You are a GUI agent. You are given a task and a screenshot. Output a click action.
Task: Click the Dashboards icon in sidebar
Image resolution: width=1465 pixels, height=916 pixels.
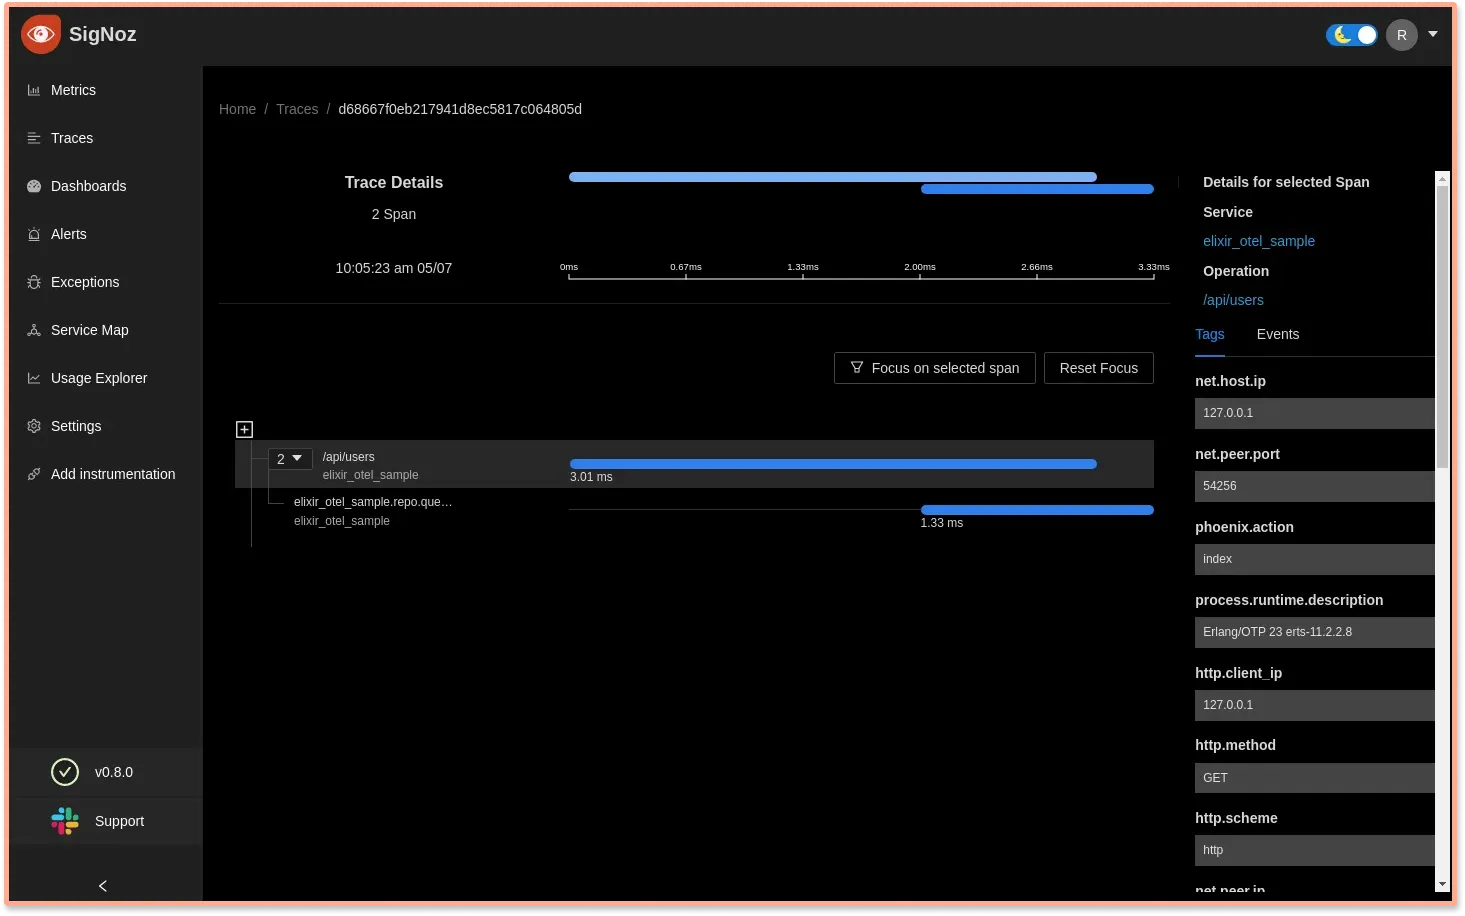(x=34, y=186)
